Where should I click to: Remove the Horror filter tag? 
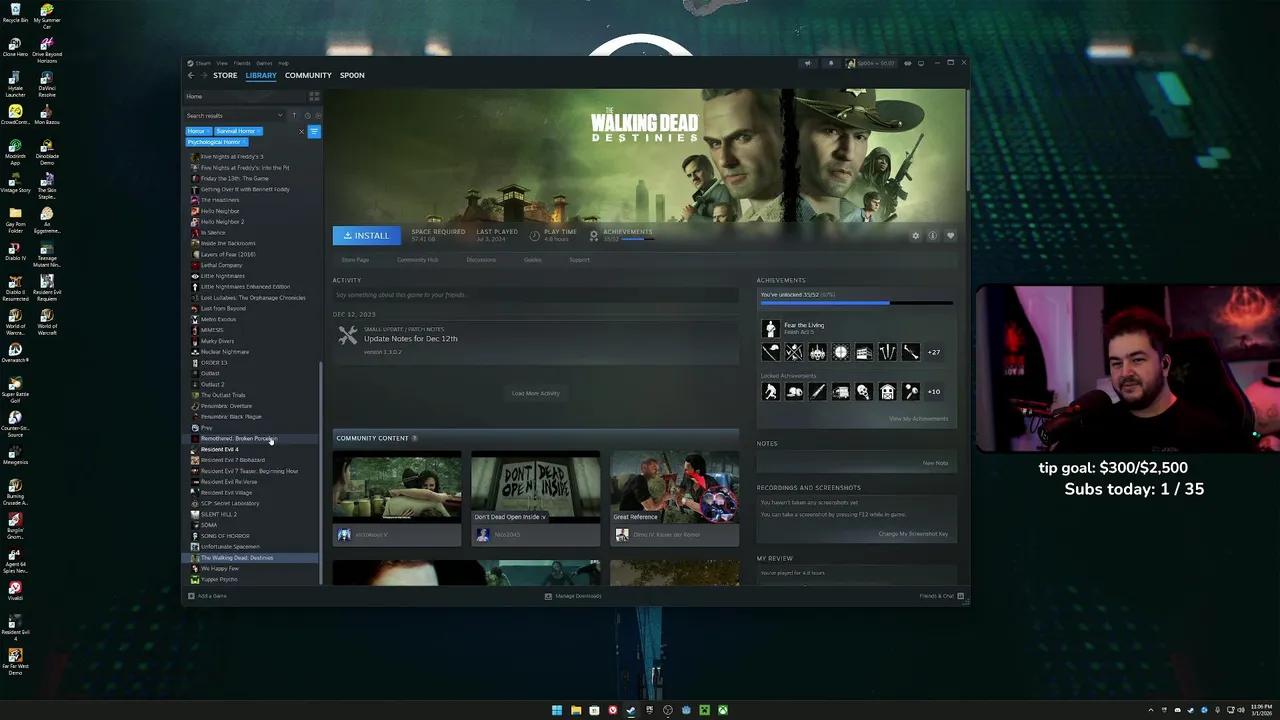207,131
